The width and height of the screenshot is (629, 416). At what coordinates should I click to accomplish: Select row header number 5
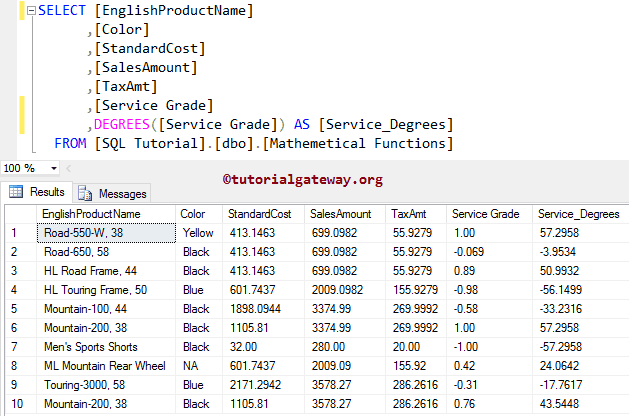tap(21, 309)
